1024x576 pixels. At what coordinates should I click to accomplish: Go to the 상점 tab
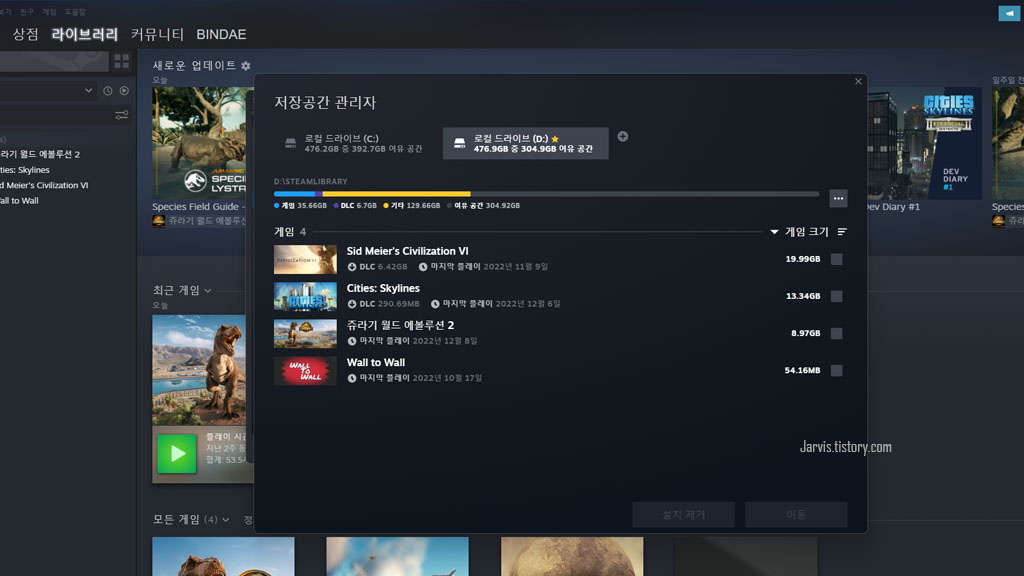point(25,35)
